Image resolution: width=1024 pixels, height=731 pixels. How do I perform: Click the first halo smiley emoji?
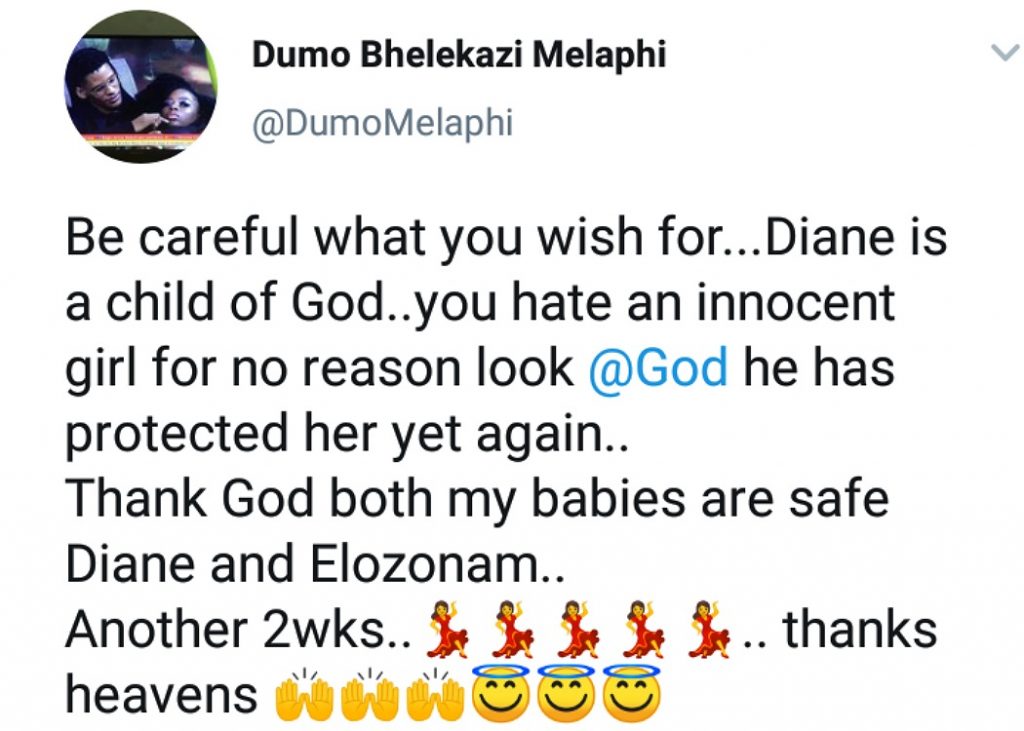(500, 692)
